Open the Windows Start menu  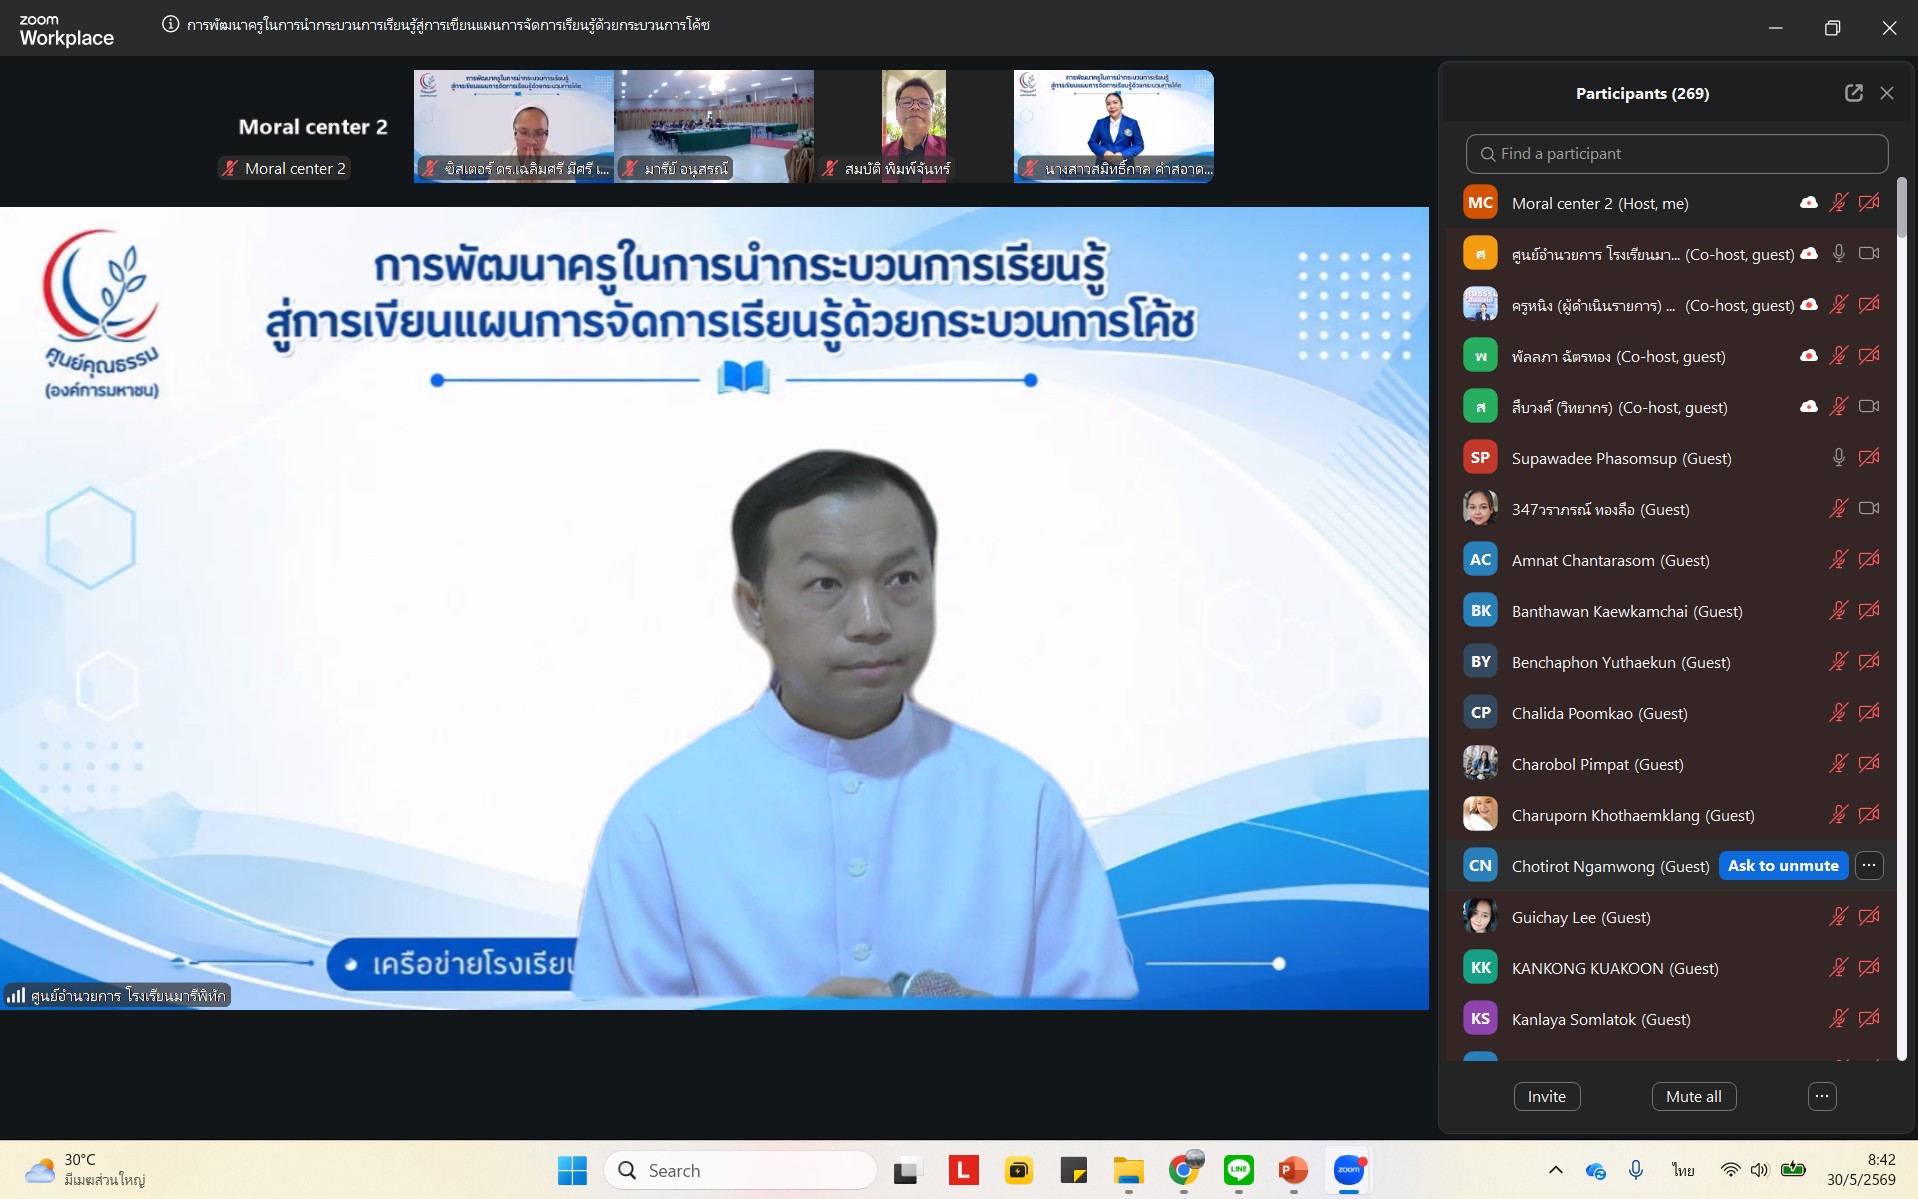tap(572, 1170)
